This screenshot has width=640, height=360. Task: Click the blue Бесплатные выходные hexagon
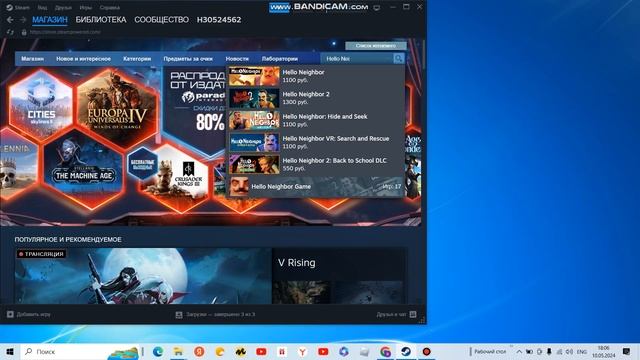142,164
